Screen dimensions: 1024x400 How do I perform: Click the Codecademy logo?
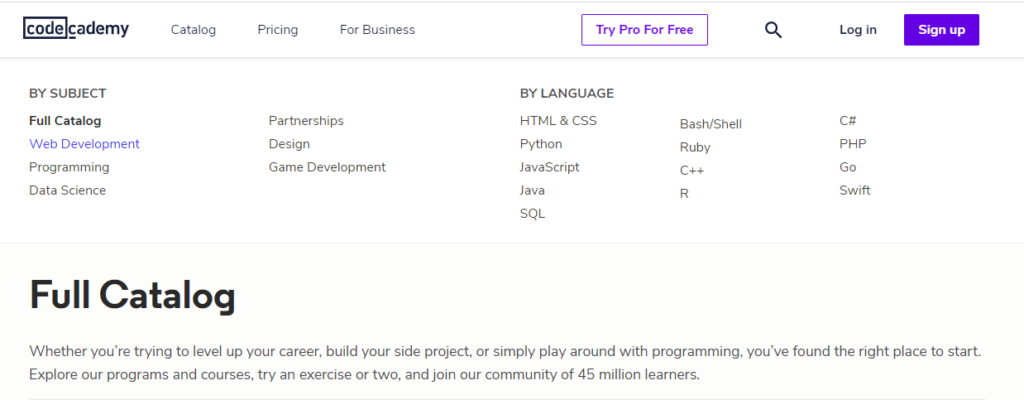76,29
